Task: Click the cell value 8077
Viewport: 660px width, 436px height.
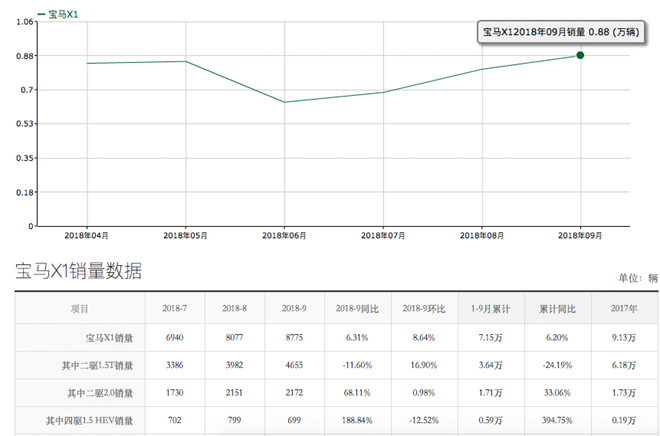Action: tap(234, 337)
